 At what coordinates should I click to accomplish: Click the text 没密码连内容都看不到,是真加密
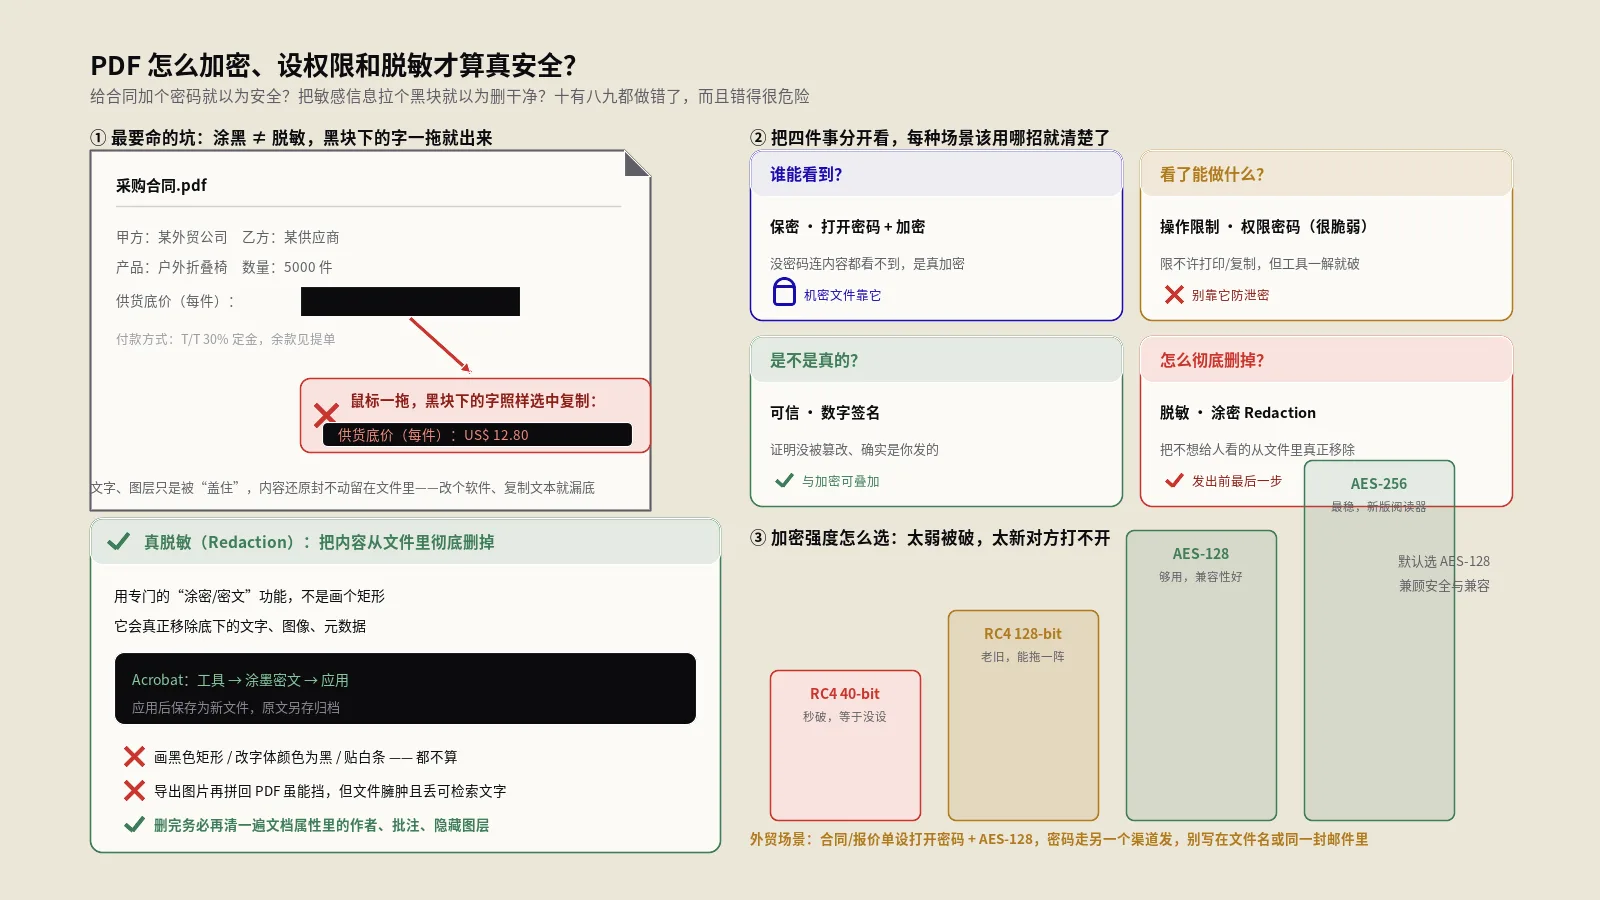pos(867,264)
